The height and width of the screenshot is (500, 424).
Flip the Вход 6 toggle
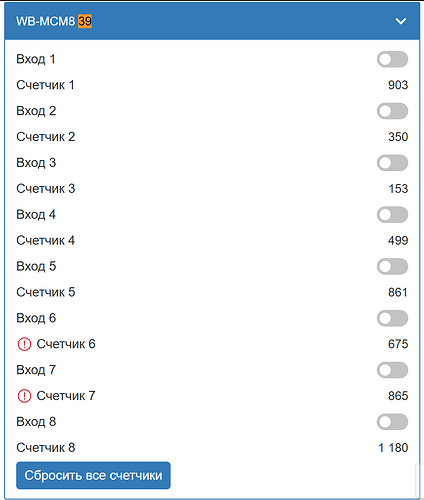click(392, 318)
